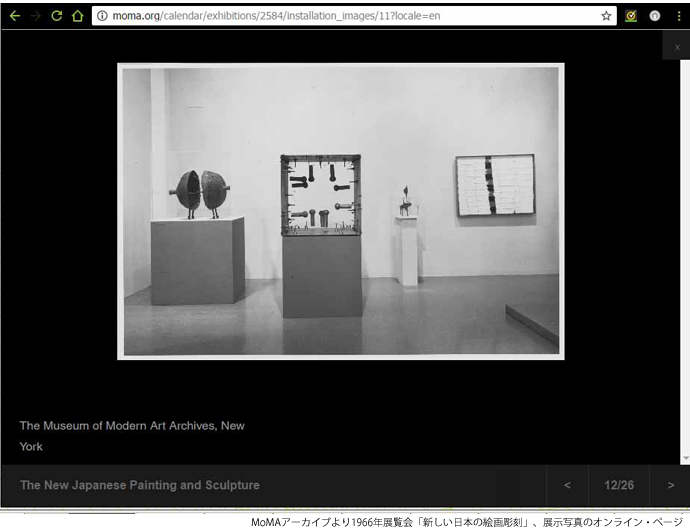The image size is (690, 531).
Task: Click the yellow-green extension icon
Action: 631,16
